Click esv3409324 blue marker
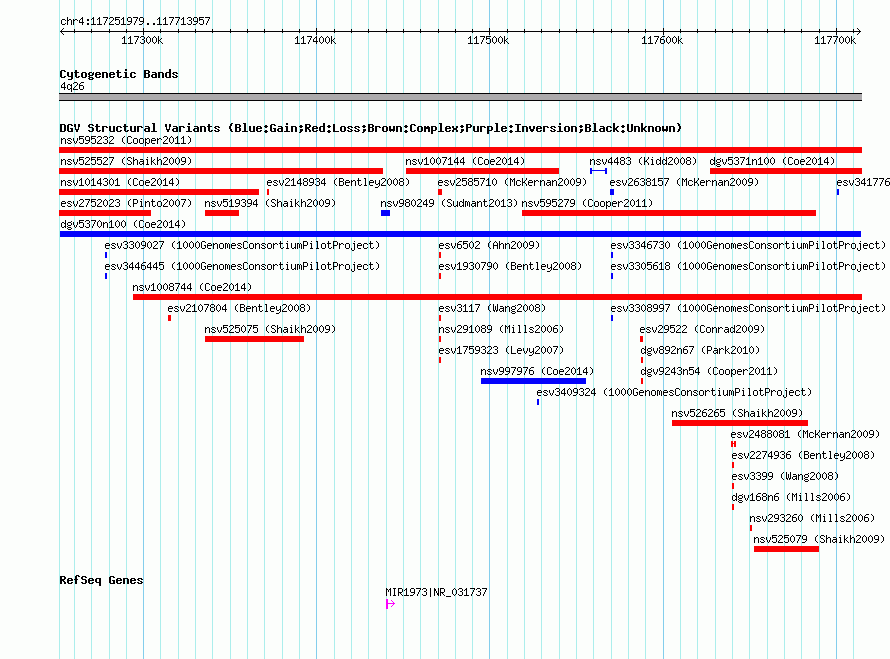Image resolution: width=890 pixels, height=659 pixels. [538, 402]
